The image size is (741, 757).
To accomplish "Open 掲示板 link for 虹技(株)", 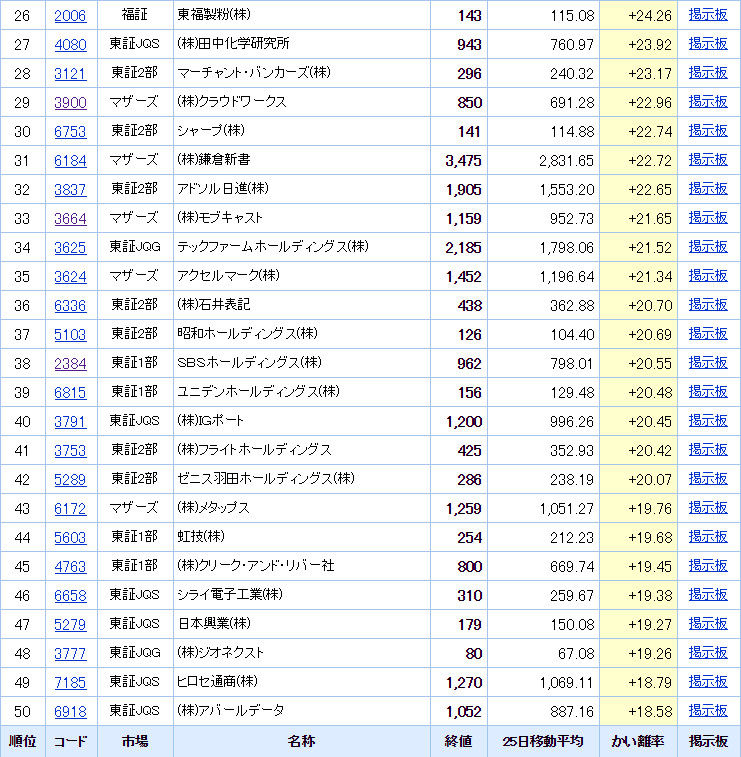I will click(708, 536).
